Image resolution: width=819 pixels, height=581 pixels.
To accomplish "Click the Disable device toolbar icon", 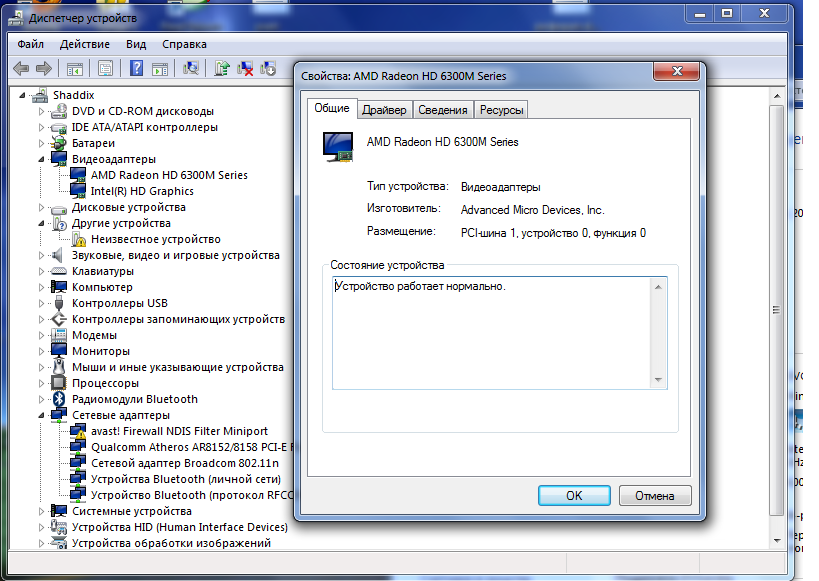I will click(268, 68).
